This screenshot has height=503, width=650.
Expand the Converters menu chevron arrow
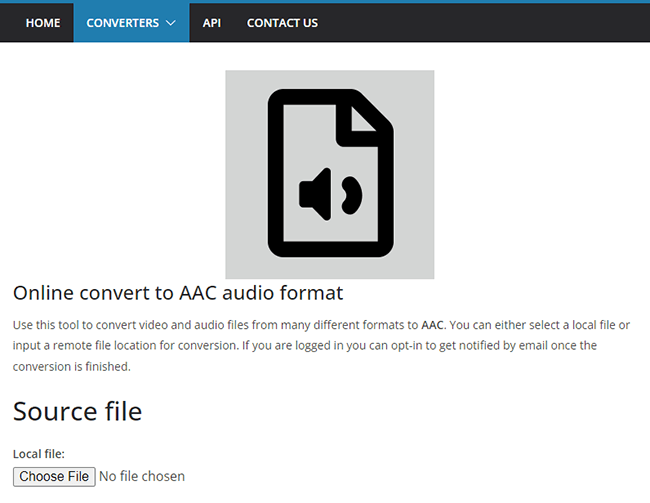click(x=171, y=23)
